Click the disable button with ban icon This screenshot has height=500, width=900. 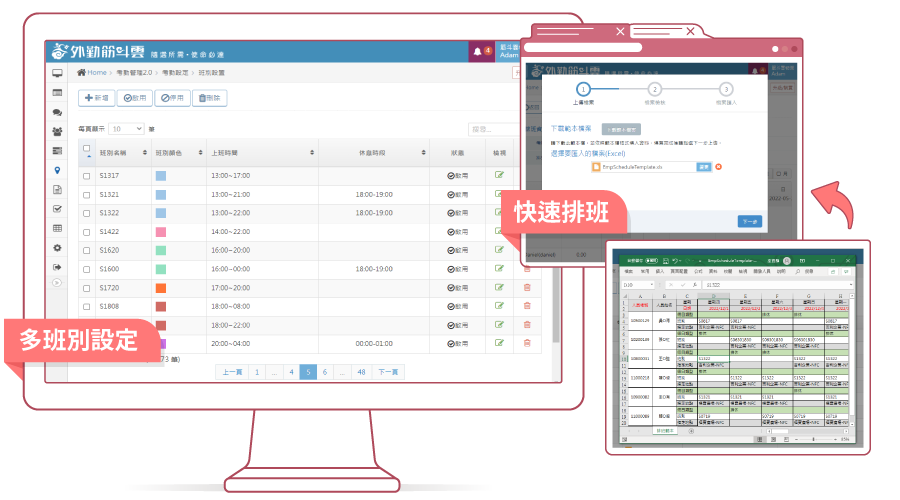coord(172,98)
